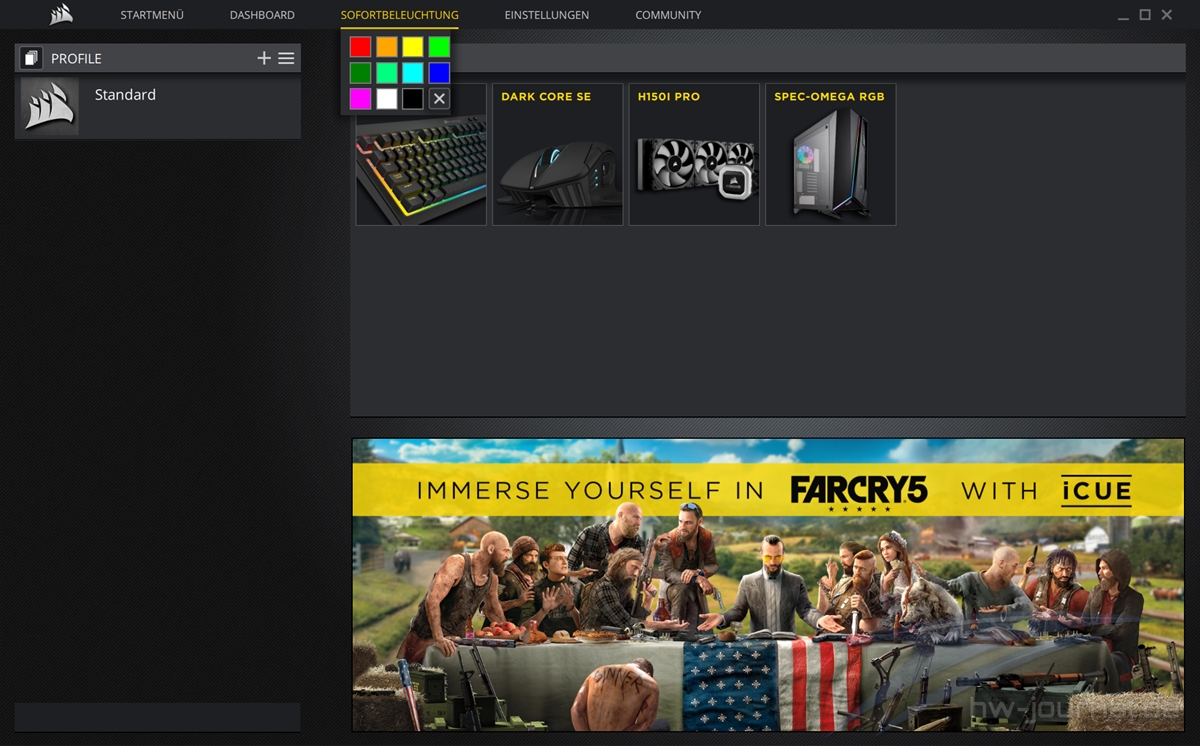Image resolution: width=1200 pixels, height=746 pixels.
Task: Turn off instant lighting with X swatch
Action: (439, 98)
